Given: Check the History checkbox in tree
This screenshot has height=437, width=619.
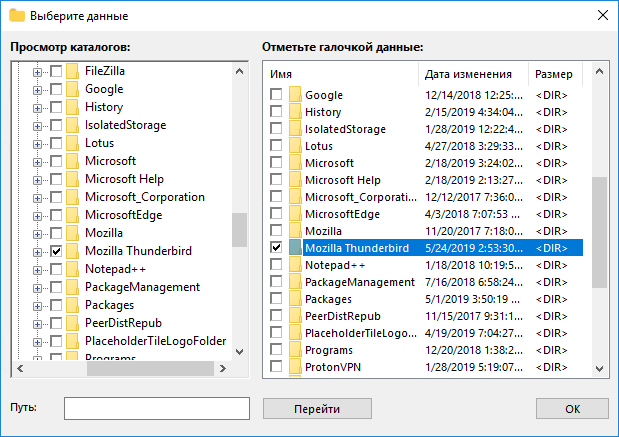Looking at the screenshot, I should coord(56,107).
